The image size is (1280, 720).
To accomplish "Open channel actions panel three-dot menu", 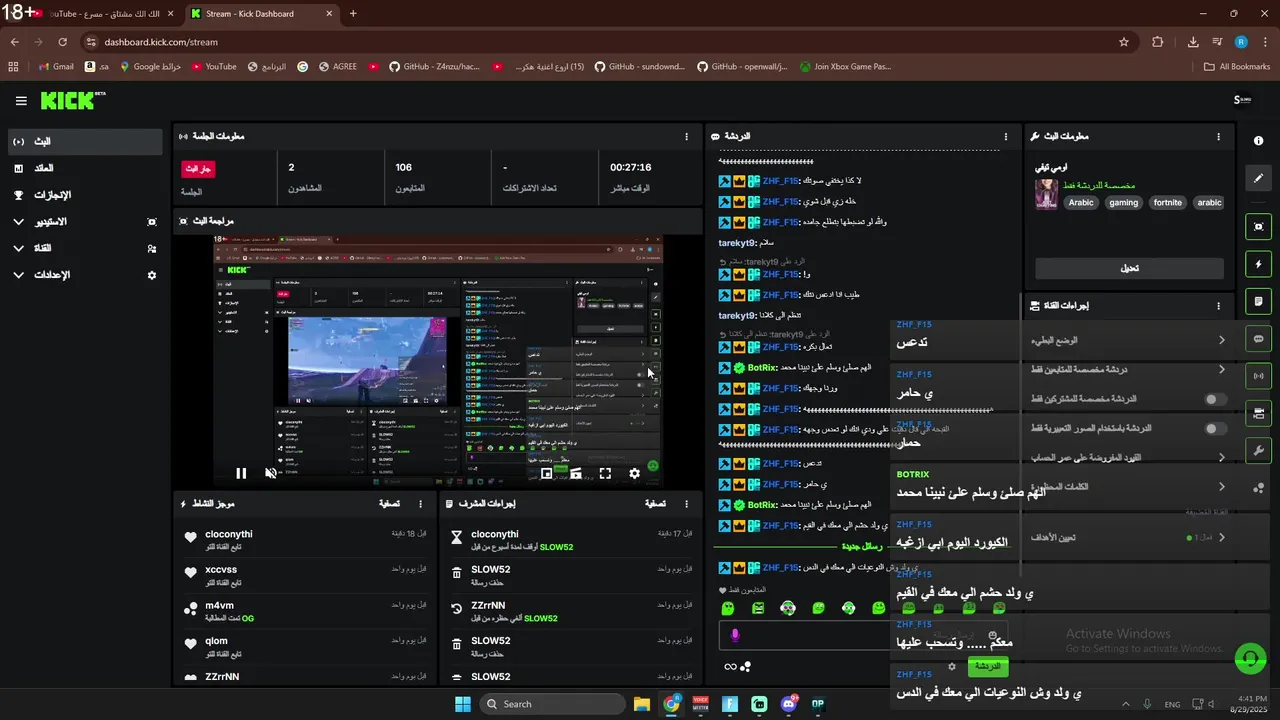I will (x=1218, y=306).
